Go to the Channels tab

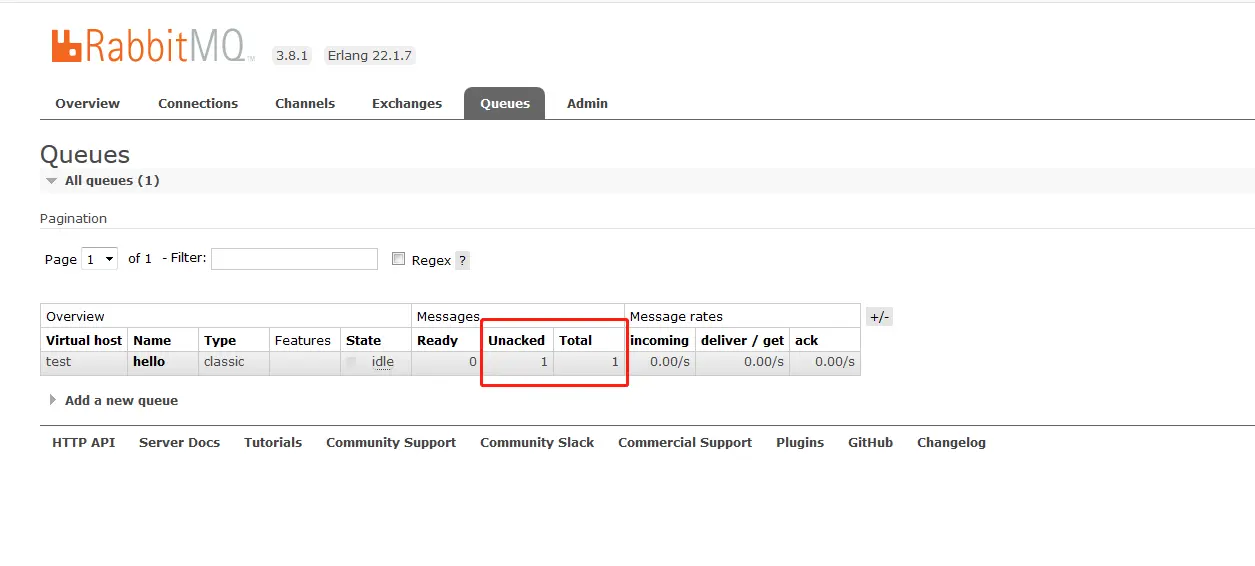tap(305, 103)
